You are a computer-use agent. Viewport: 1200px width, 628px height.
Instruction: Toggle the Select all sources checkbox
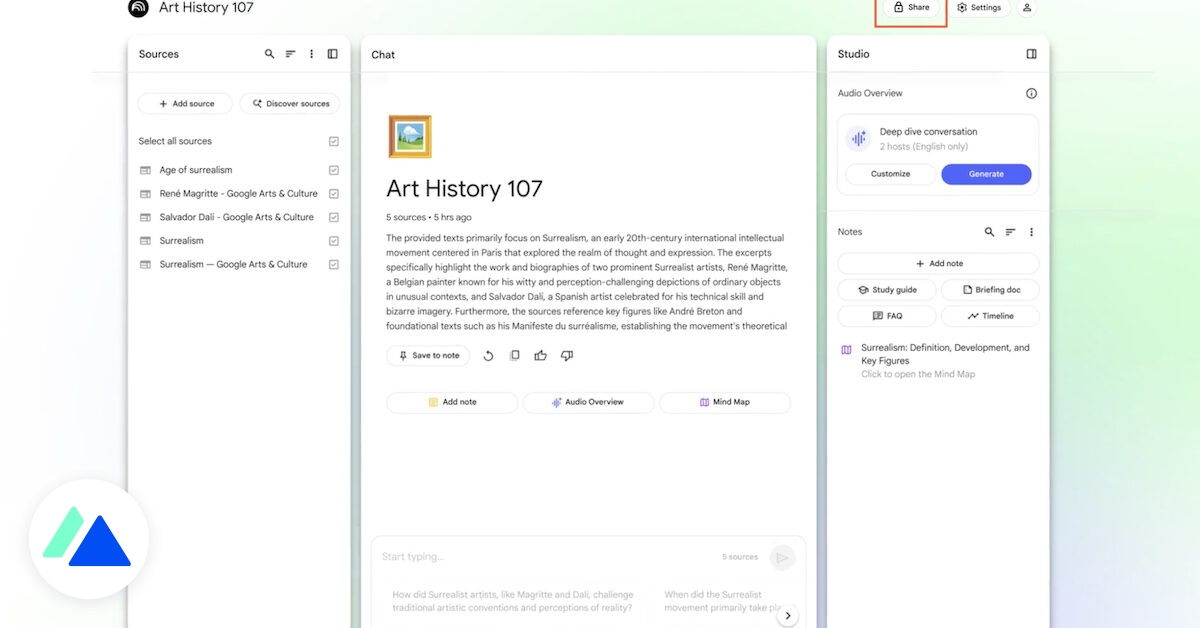coord(334,141)
